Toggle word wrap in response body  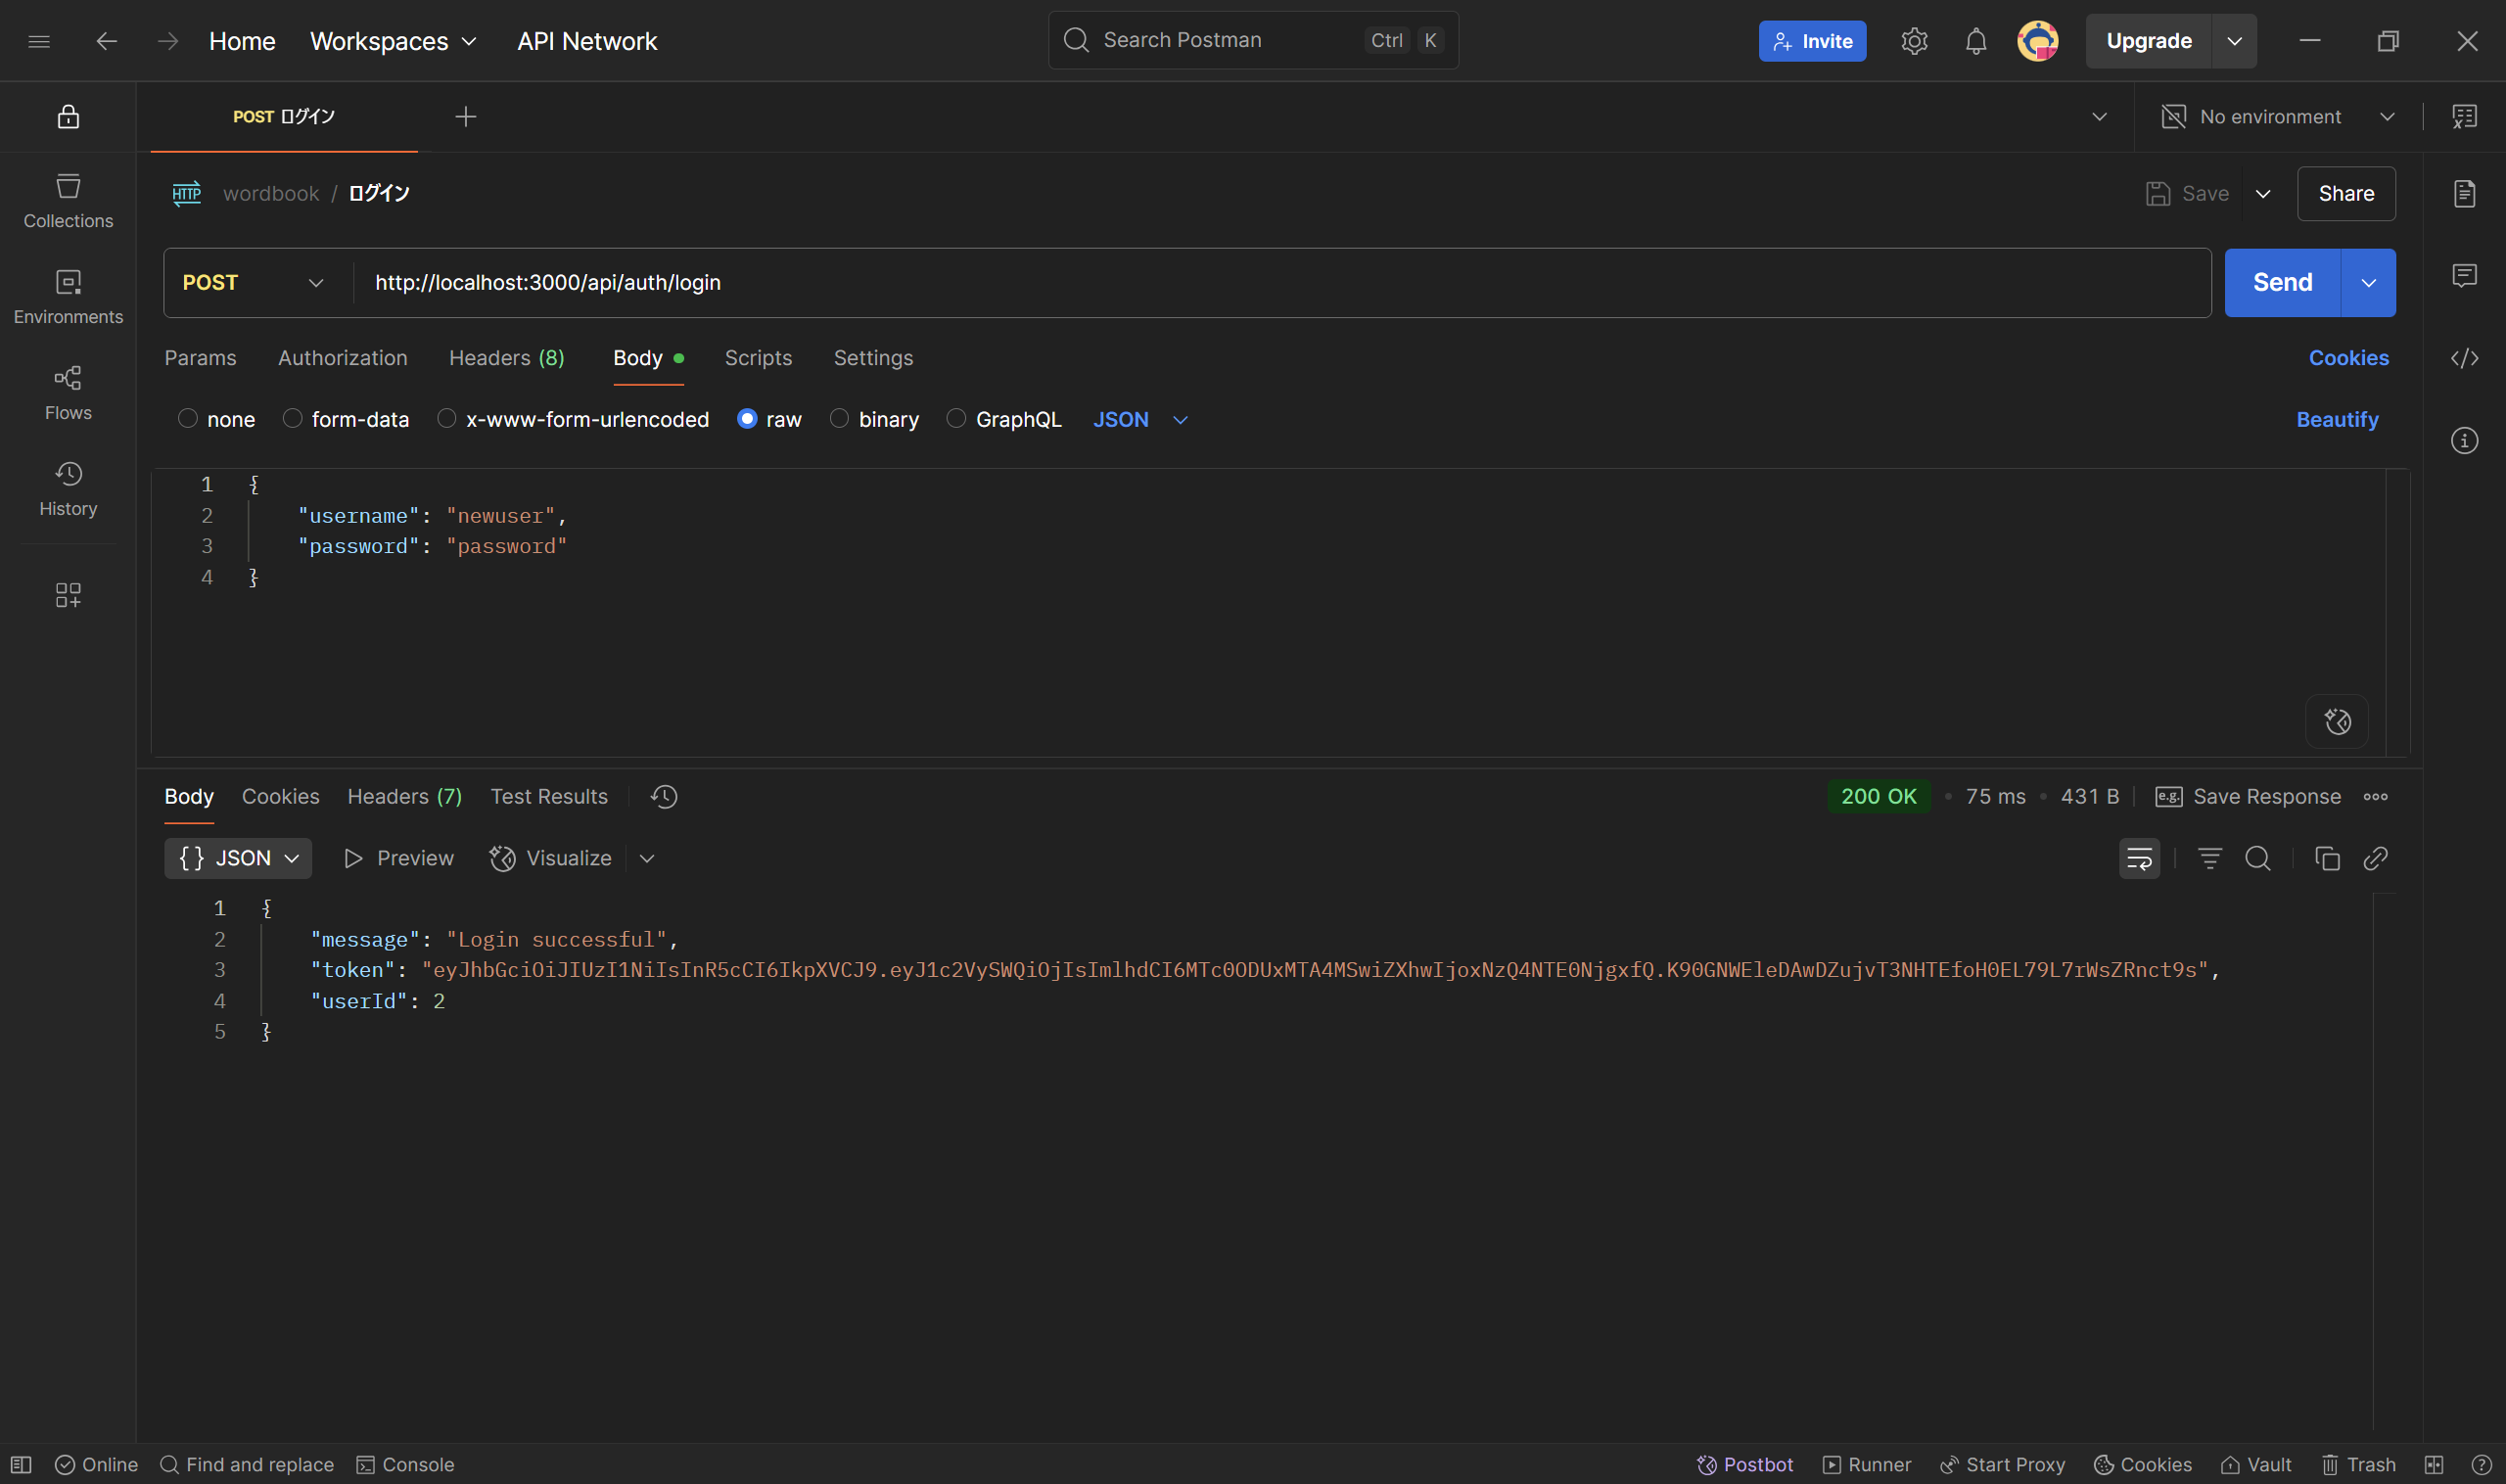(2139, 859)
